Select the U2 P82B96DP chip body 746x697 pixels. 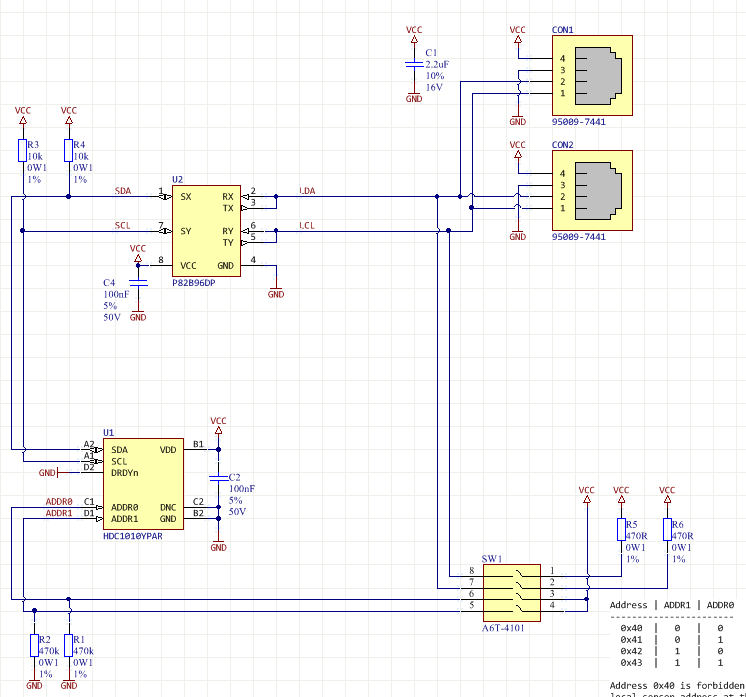tap(206, 231)
